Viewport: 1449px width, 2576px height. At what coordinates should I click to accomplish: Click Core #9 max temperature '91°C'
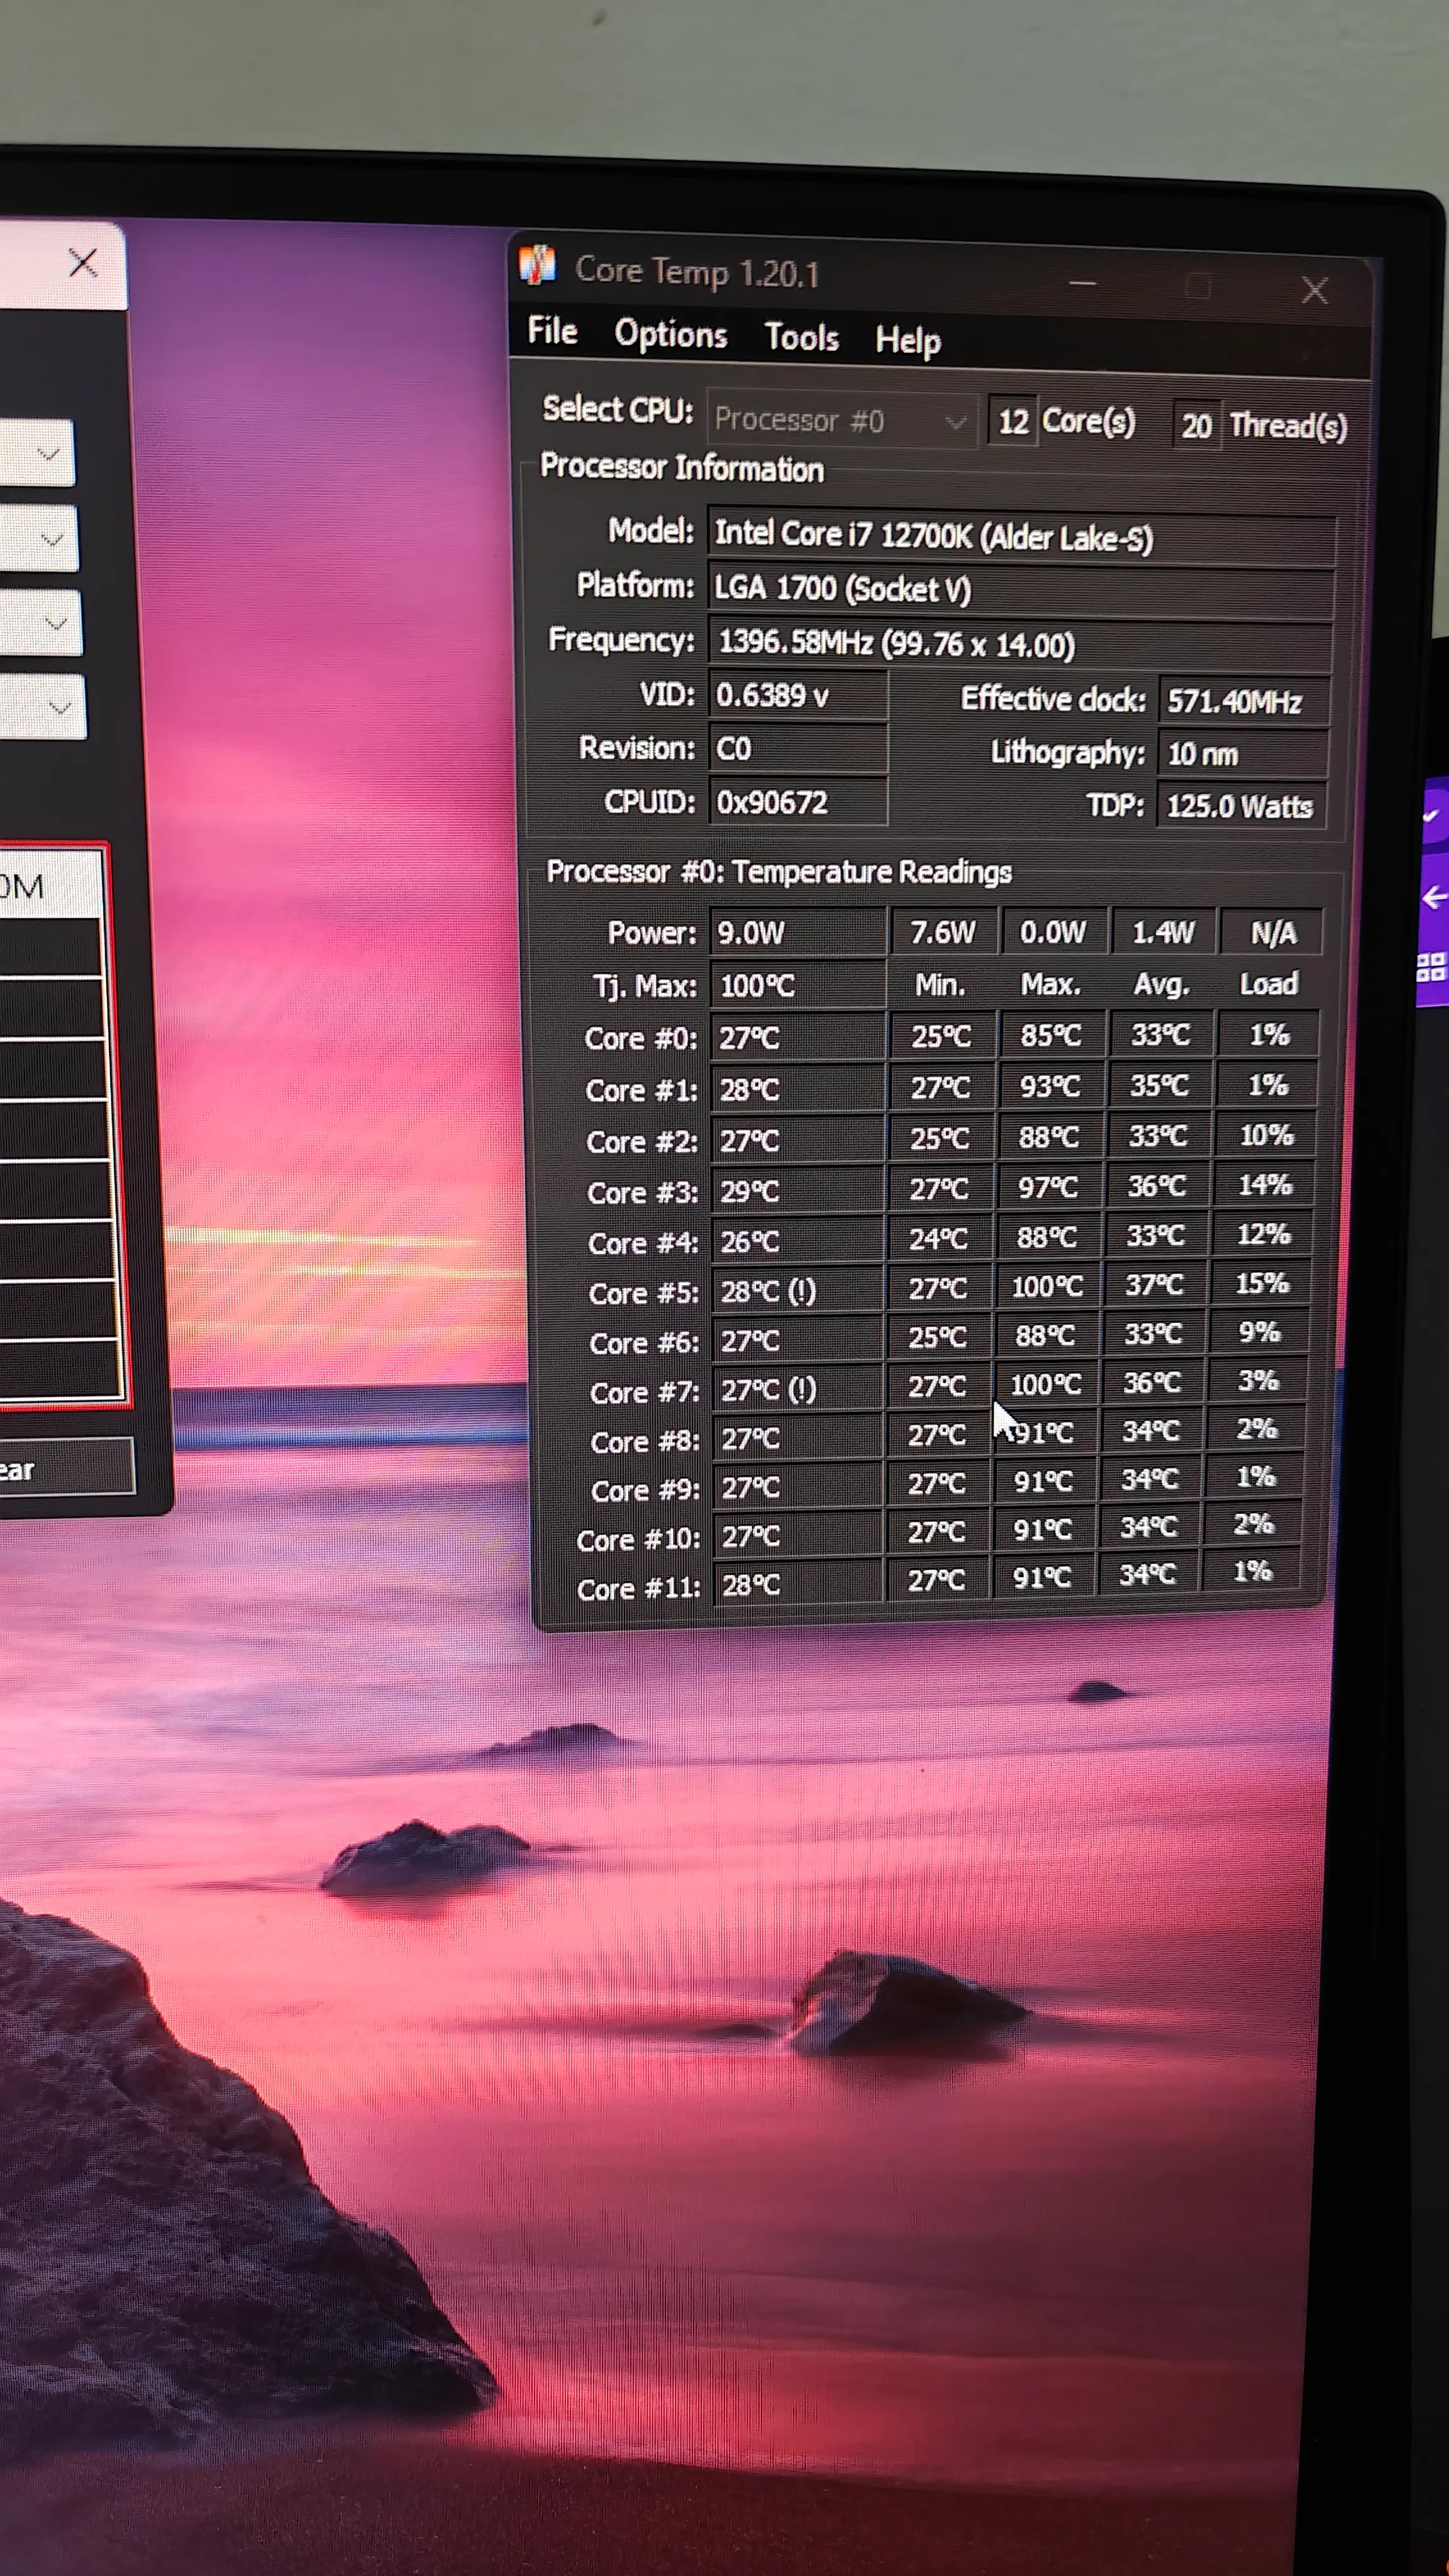[x=1043, y=1481]
